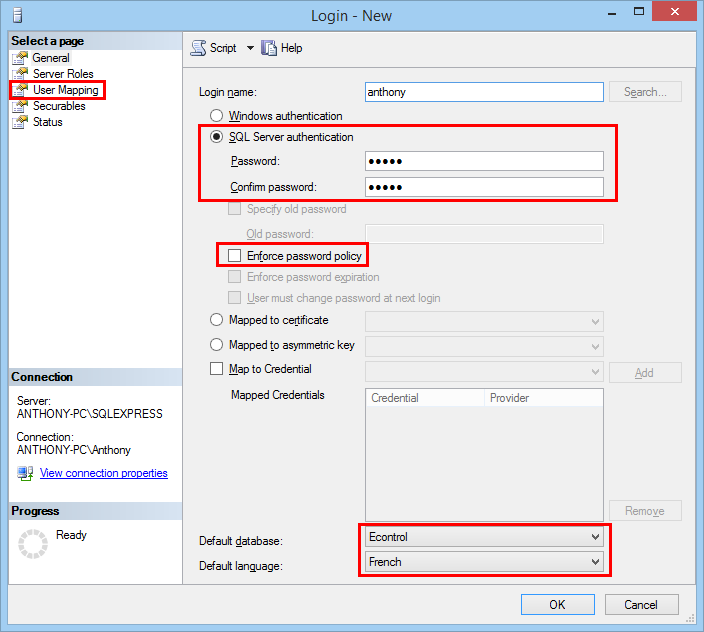The image size is (704, 632).
Task: Open the Default database dropdown
Action: tap(595, 537)
